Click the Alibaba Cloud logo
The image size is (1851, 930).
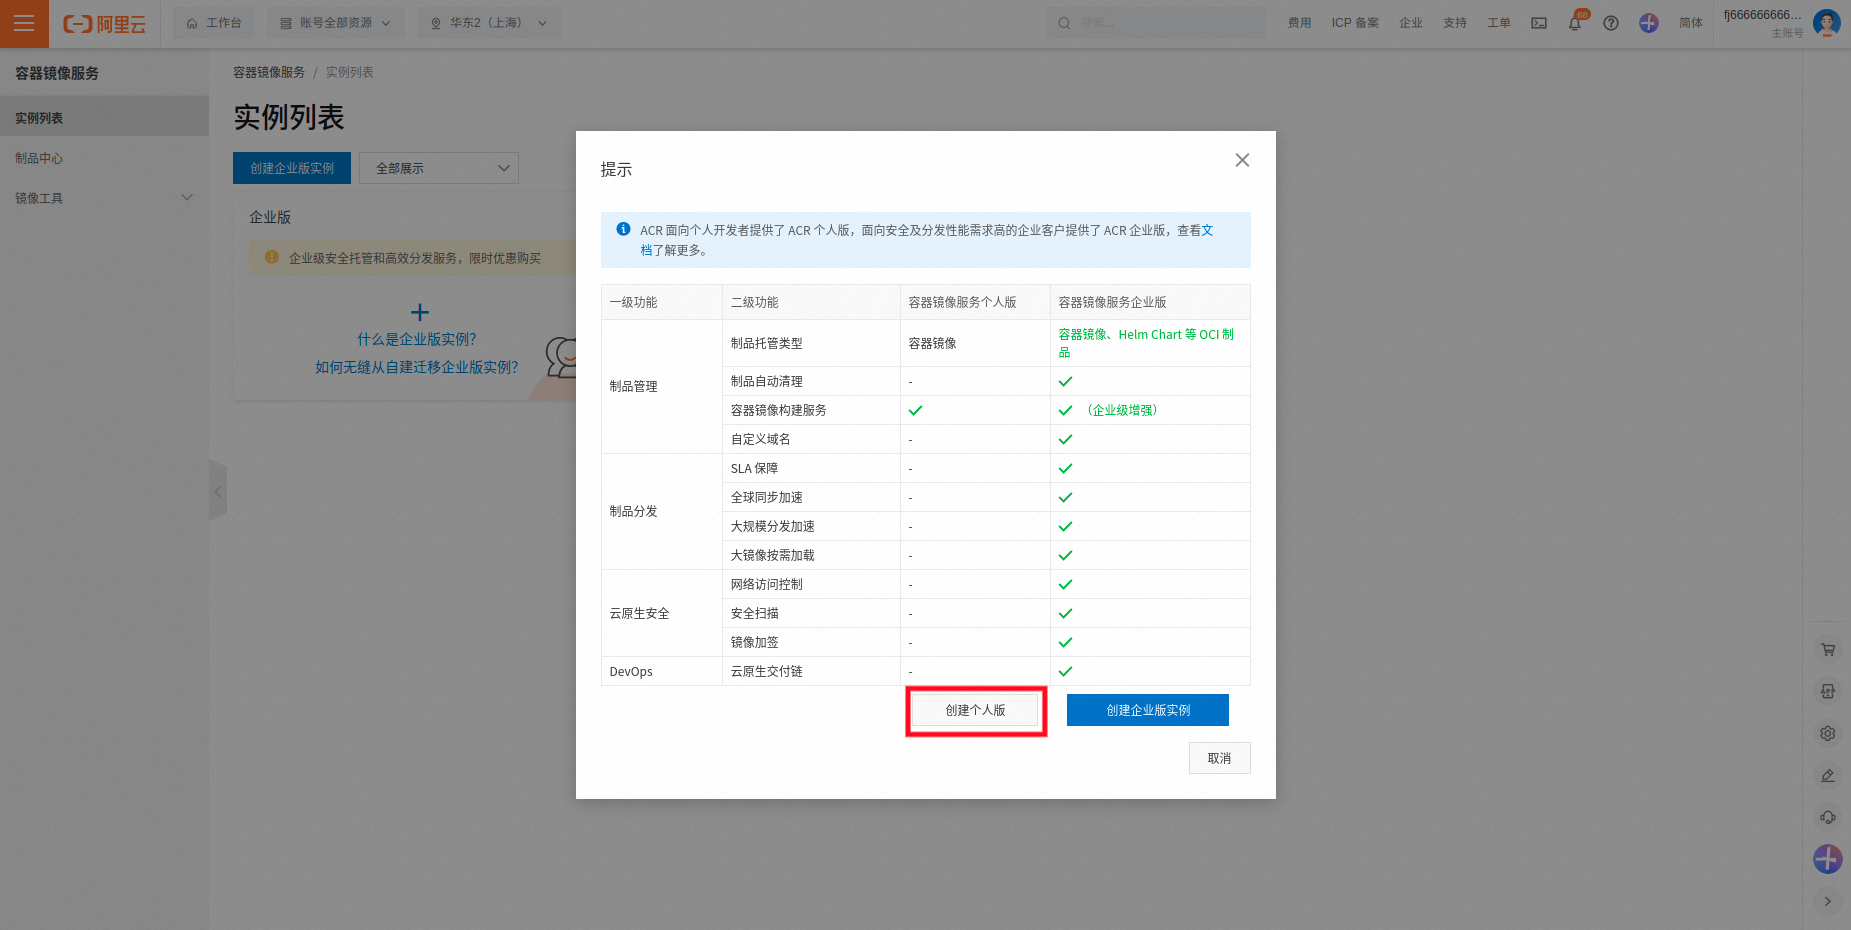tap(104, 24)
